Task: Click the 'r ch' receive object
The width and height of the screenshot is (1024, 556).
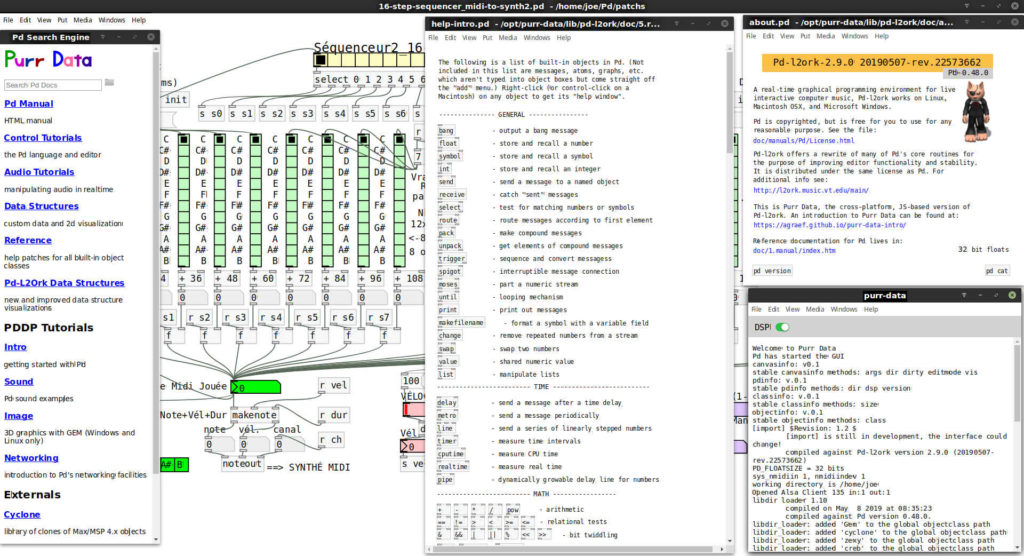Action: (x=331, y=440)
